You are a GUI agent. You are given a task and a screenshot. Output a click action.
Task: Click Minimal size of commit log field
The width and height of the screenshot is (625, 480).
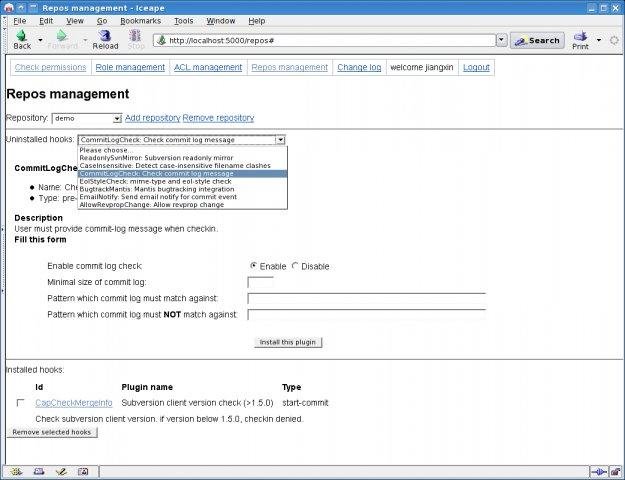[x=260, y=282]
